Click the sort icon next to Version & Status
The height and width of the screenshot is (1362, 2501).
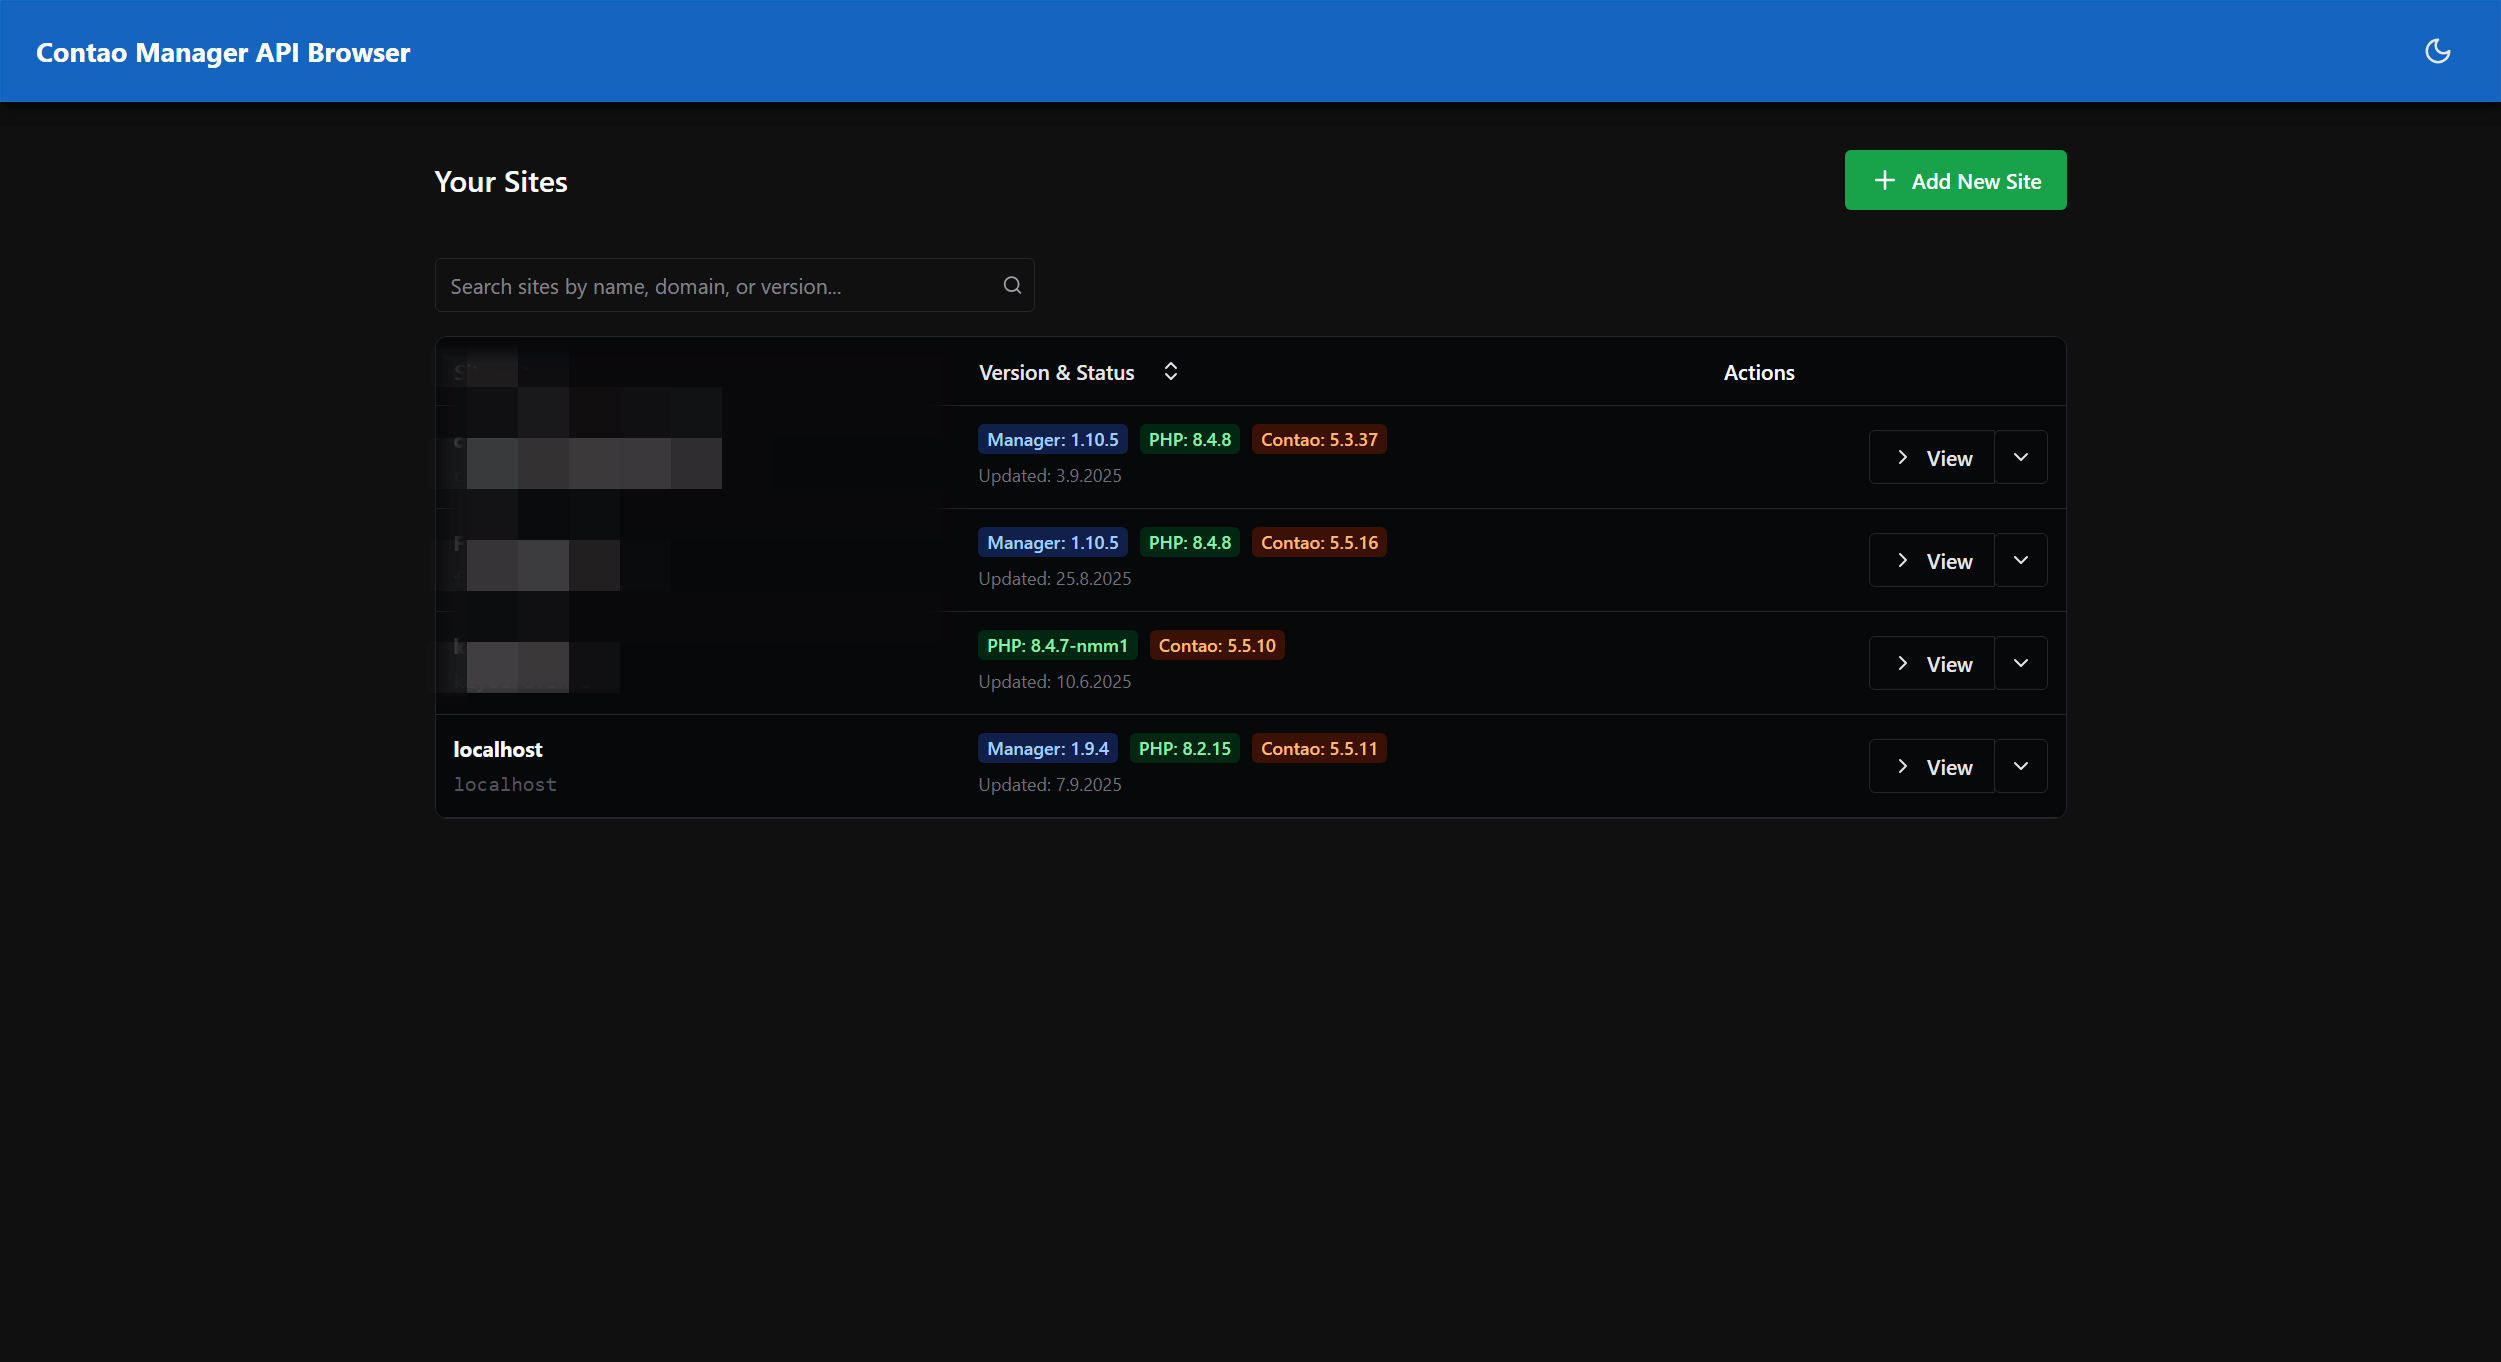1170,371
